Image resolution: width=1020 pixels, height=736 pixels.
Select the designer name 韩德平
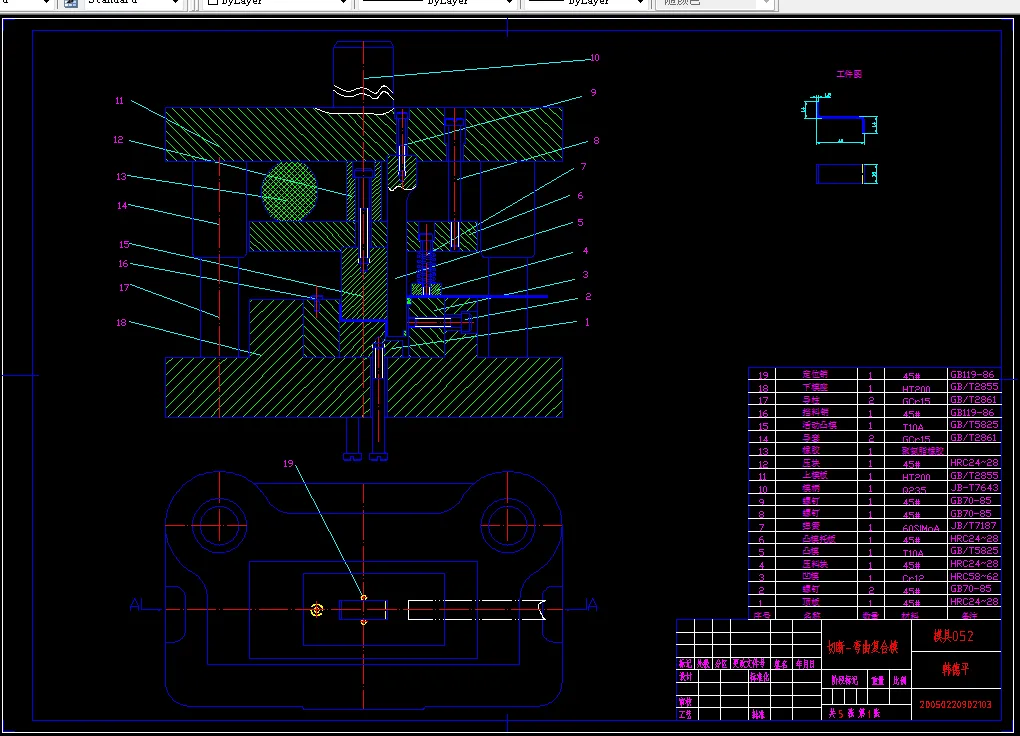[x=956, y=669]
